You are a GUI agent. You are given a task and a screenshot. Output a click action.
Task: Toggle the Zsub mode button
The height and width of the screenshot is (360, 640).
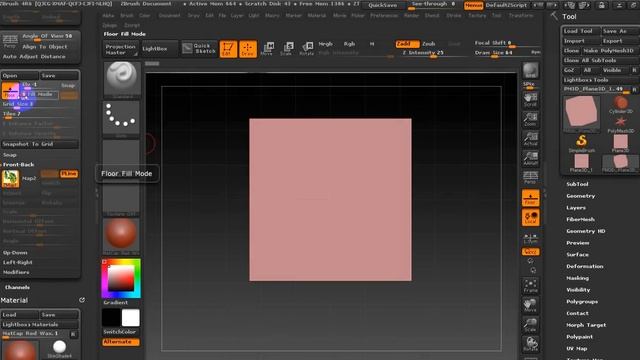429,44
